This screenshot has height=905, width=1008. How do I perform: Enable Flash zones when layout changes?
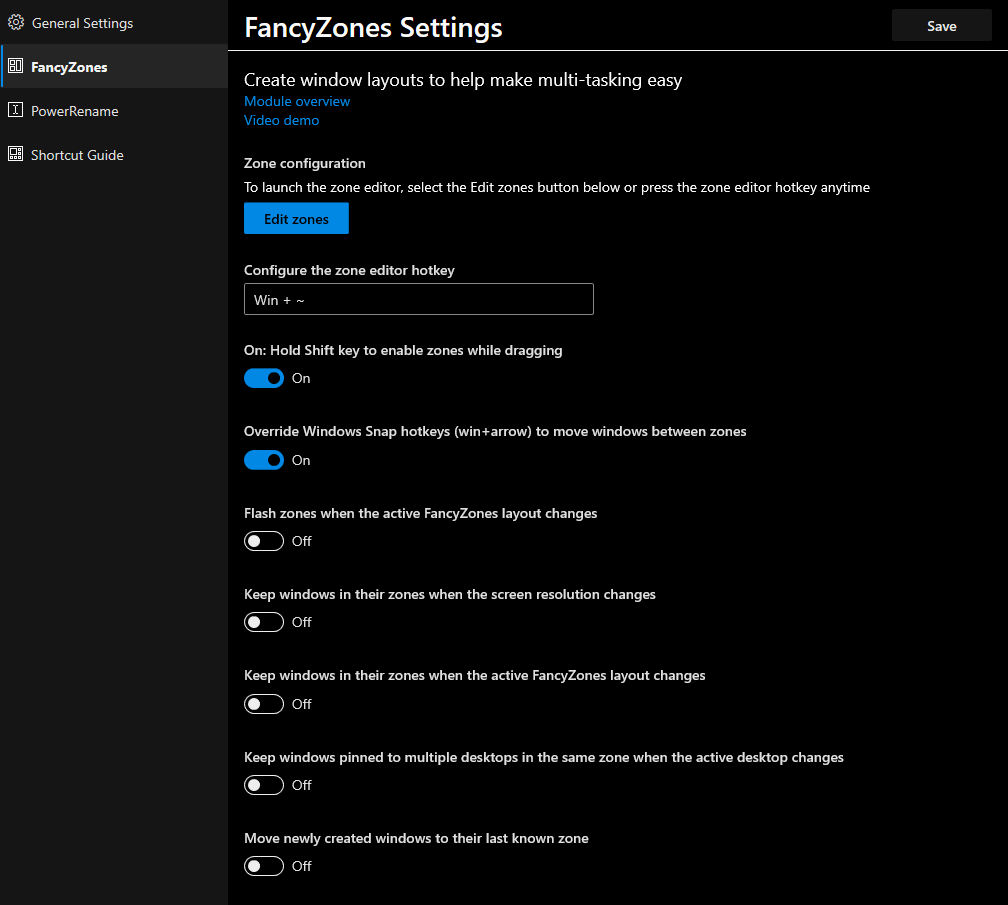[x=264, y=541]
